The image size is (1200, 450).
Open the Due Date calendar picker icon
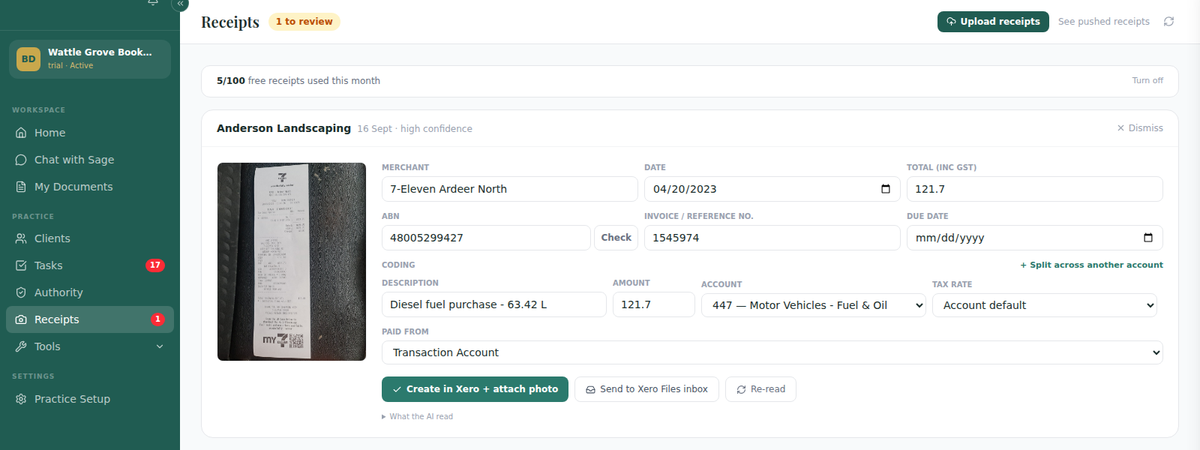pyautogui.click(x=1147, y=238)
